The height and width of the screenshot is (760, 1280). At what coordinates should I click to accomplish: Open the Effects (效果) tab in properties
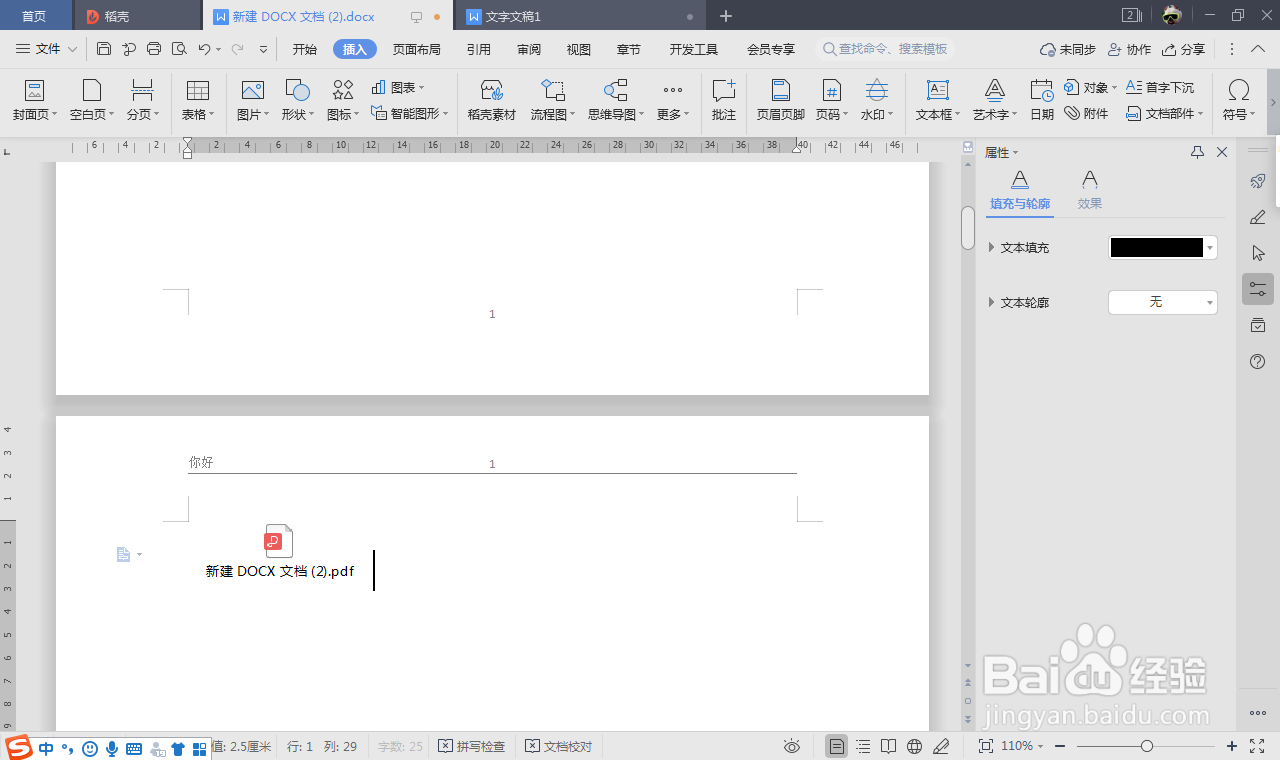tap(1090, 191)
